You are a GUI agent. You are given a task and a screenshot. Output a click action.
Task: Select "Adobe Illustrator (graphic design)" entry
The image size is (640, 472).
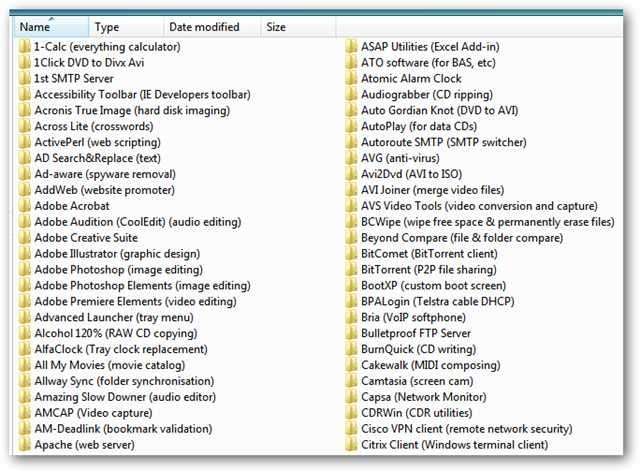click(117, 254)
